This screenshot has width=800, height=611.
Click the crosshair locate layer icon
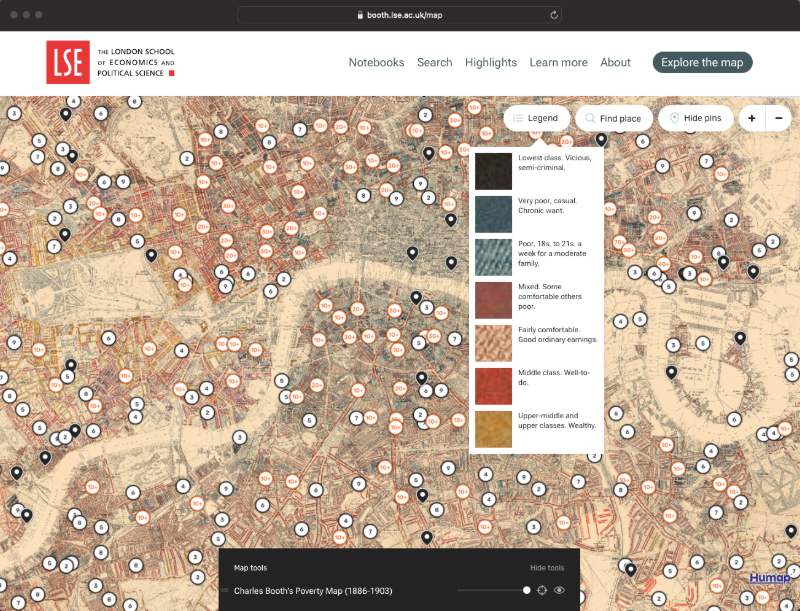click(542, 590)
